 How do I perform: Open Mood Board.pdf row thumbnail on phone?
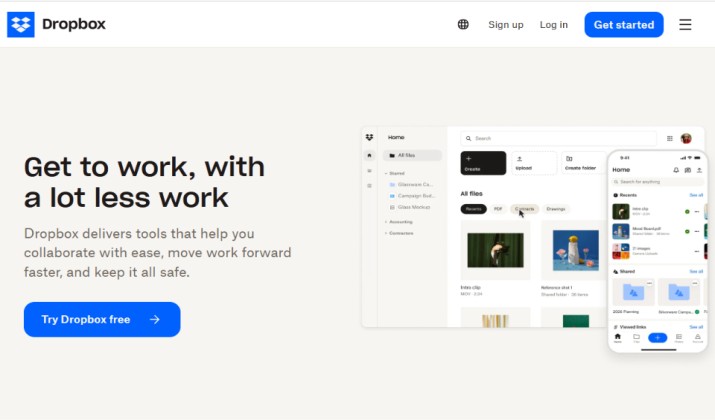[621, 231]
